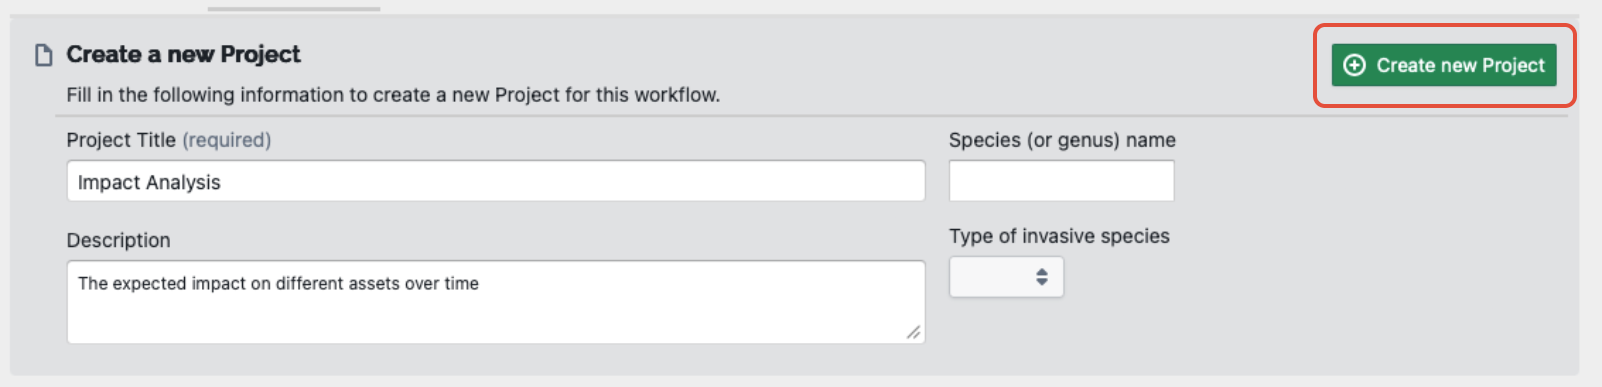Click the Species (or genus) name label
Screen dimensions: 1602x387
pyautogui.click(x=1062, y=140)
